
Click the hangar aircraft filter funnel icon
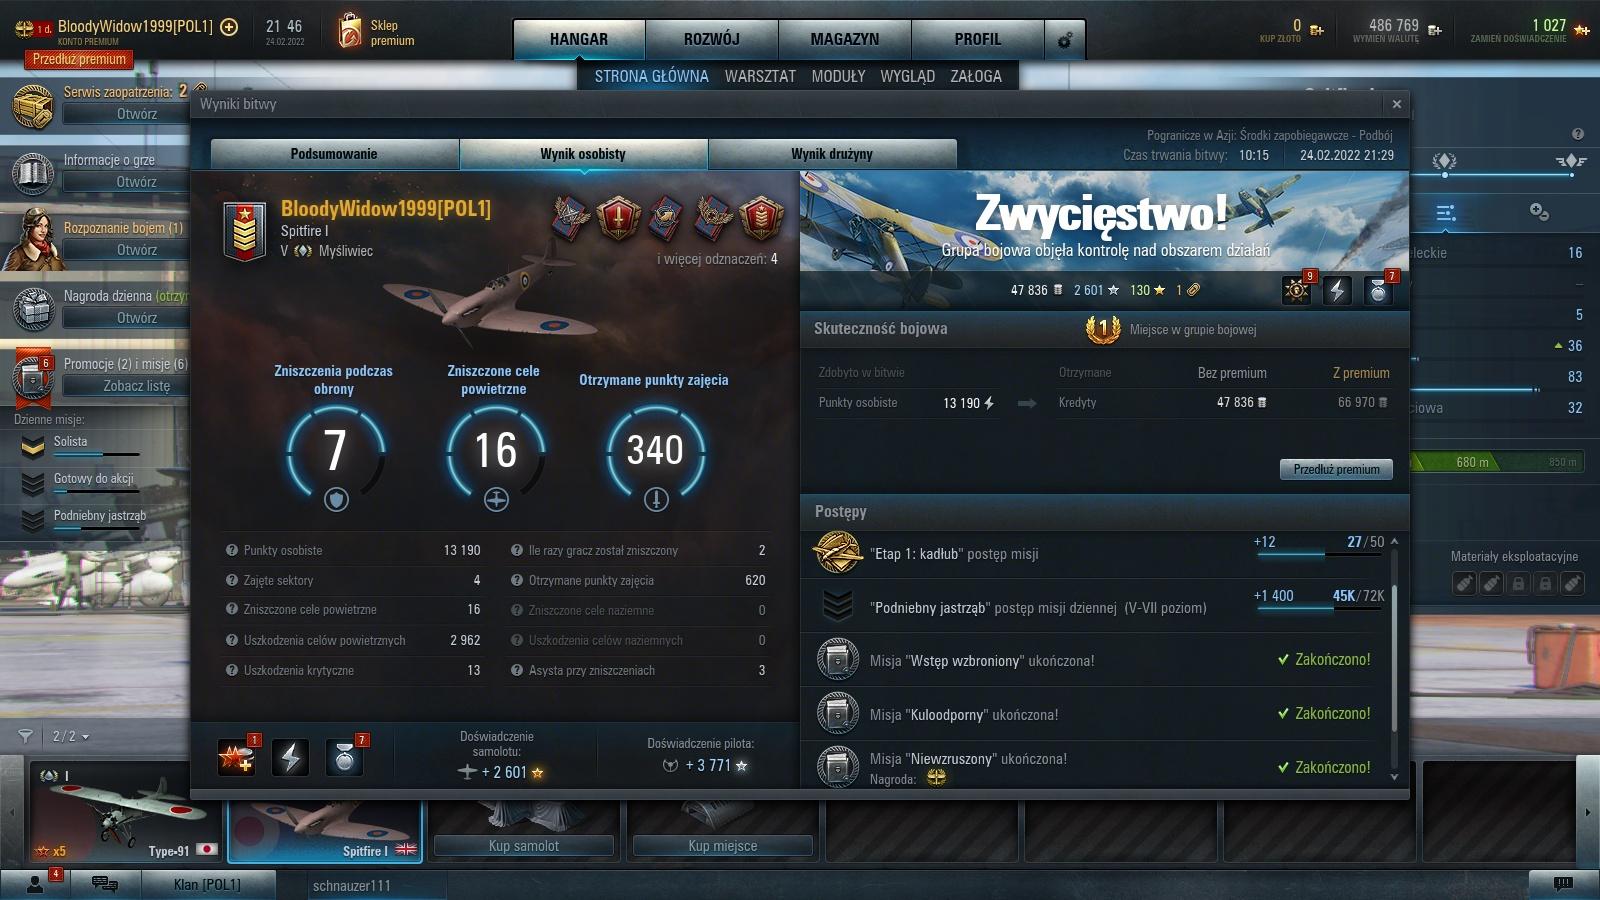(26, 736)
